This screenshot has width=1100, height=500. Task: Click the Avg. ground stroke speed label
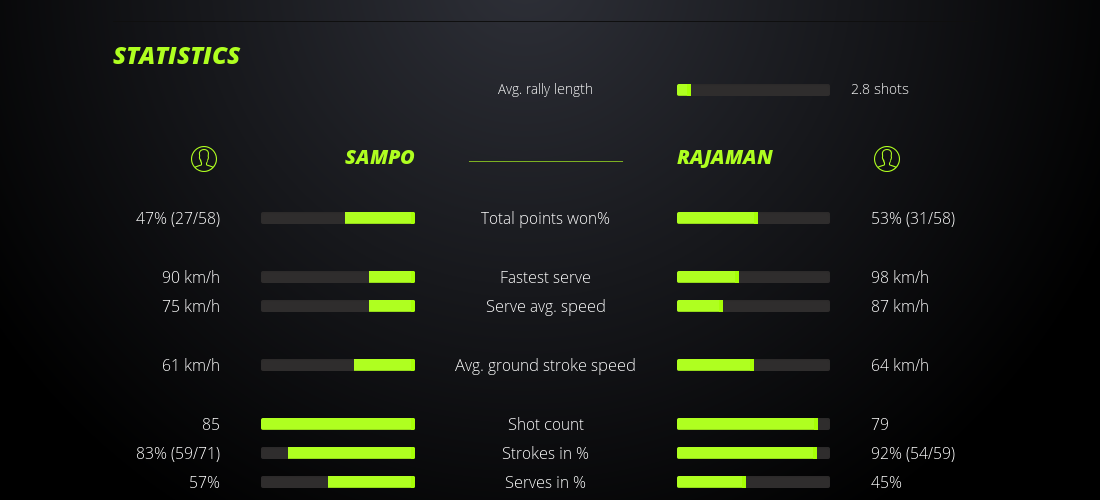545,365
